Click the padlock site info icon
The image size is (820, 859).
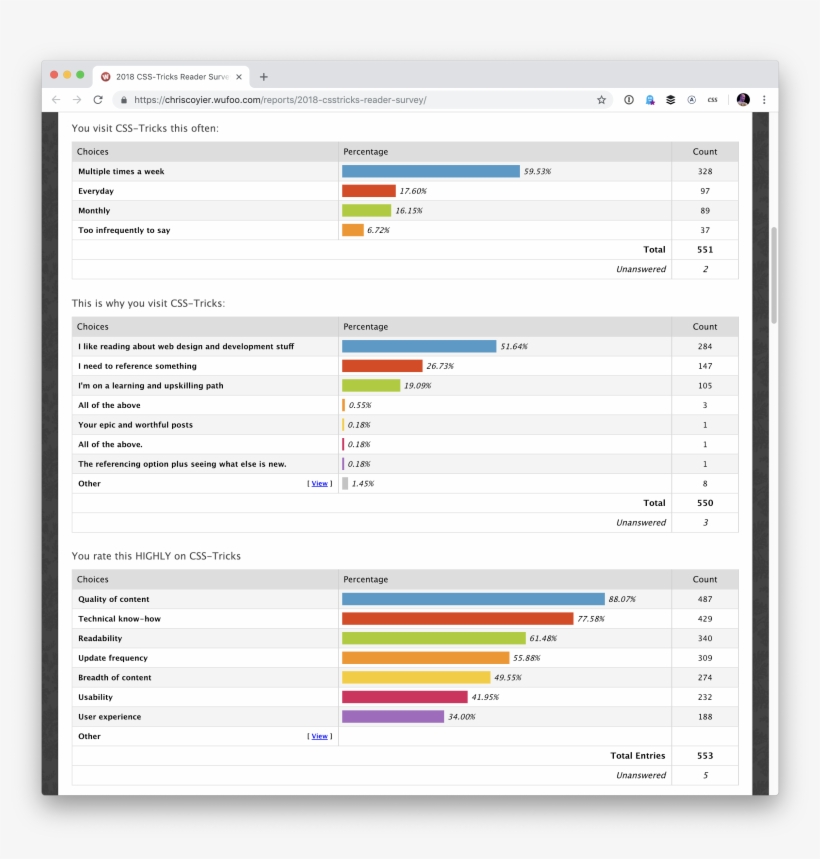(124, 100)
